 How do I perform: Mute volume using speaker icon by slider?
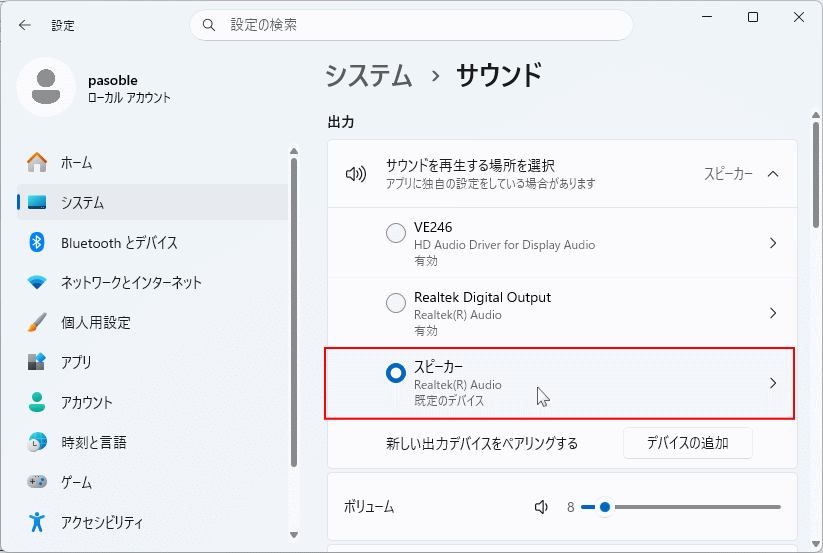[541, 507]
